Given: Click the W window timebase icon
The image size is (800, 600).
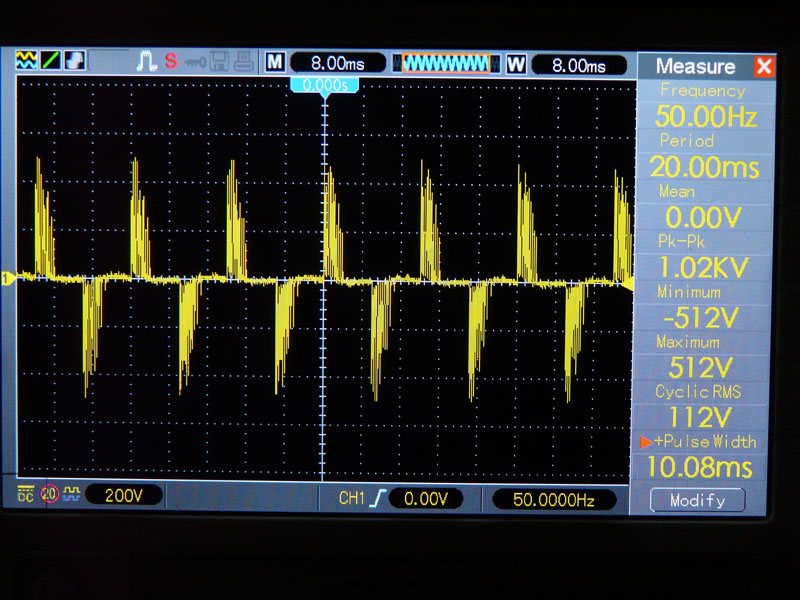Looking at the screenshot, I should [x=516, y=64].
